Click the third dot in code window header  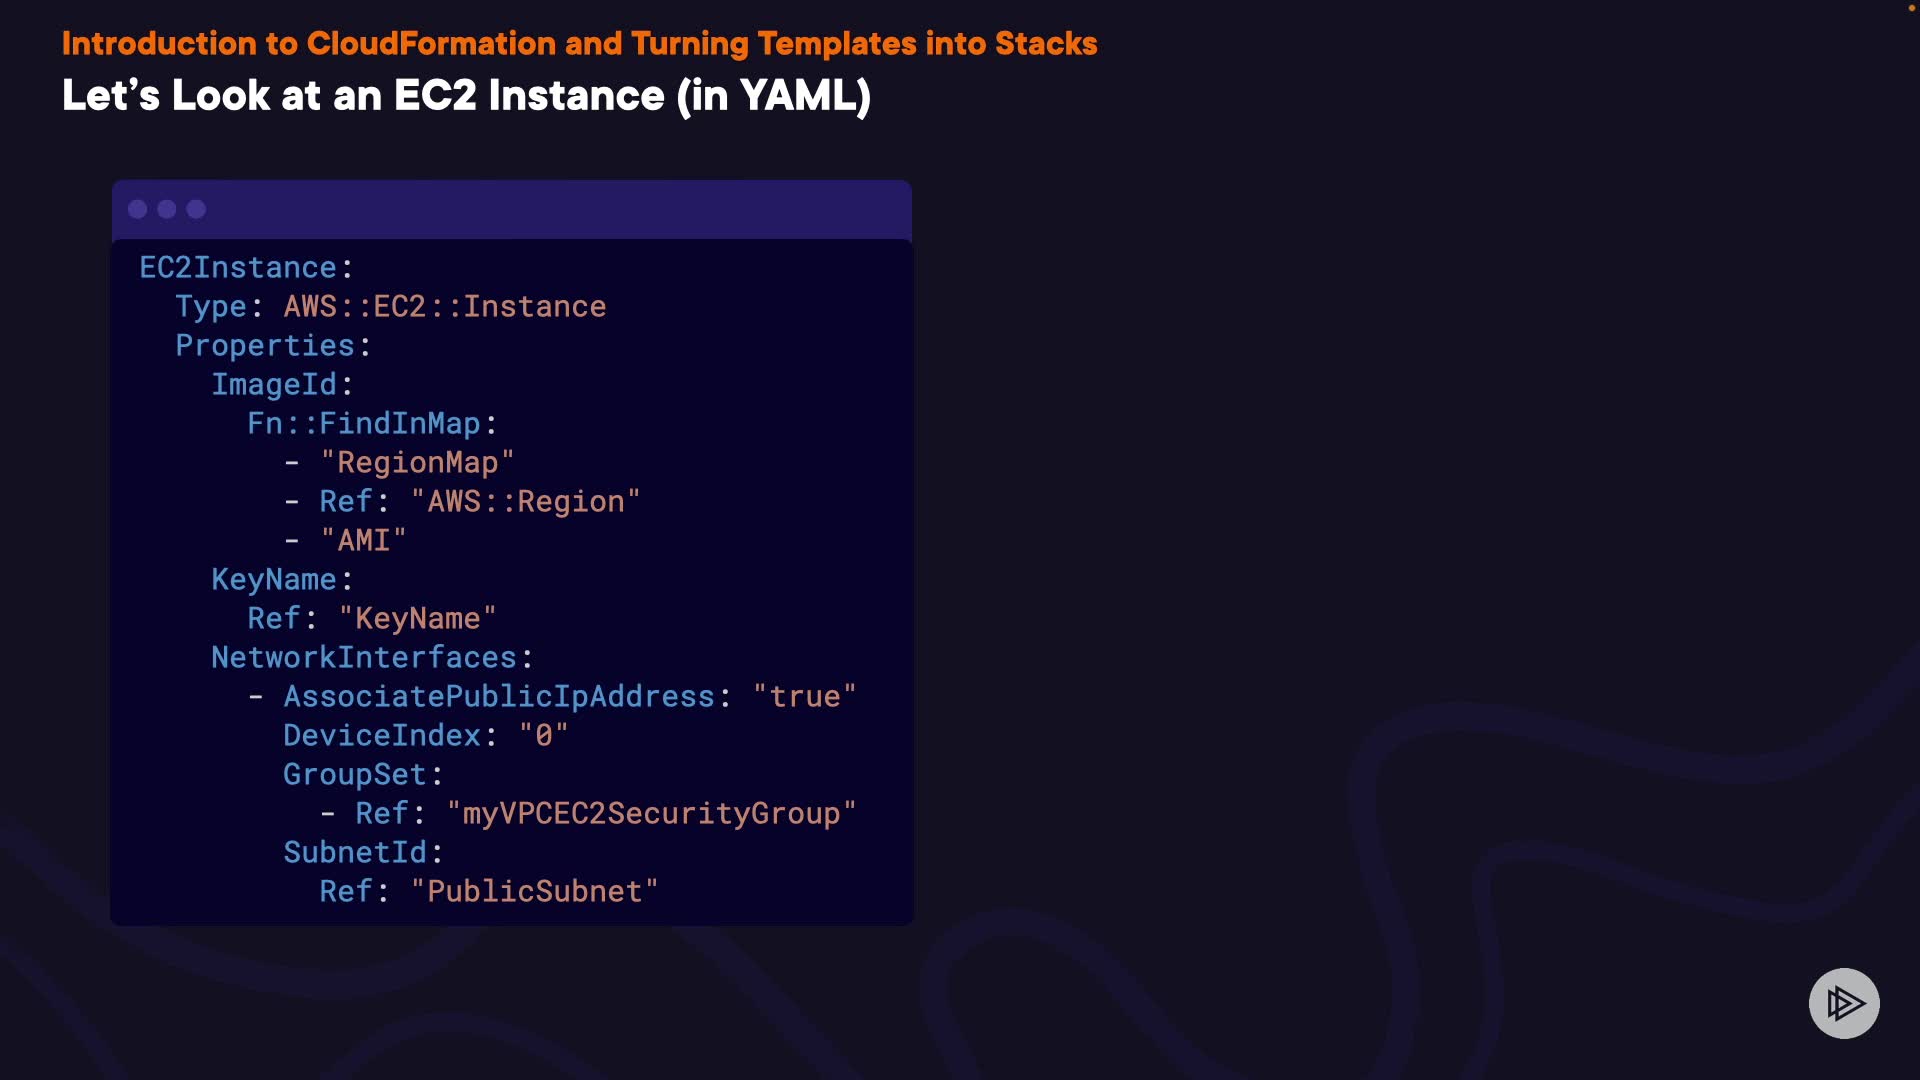(196, 209)
